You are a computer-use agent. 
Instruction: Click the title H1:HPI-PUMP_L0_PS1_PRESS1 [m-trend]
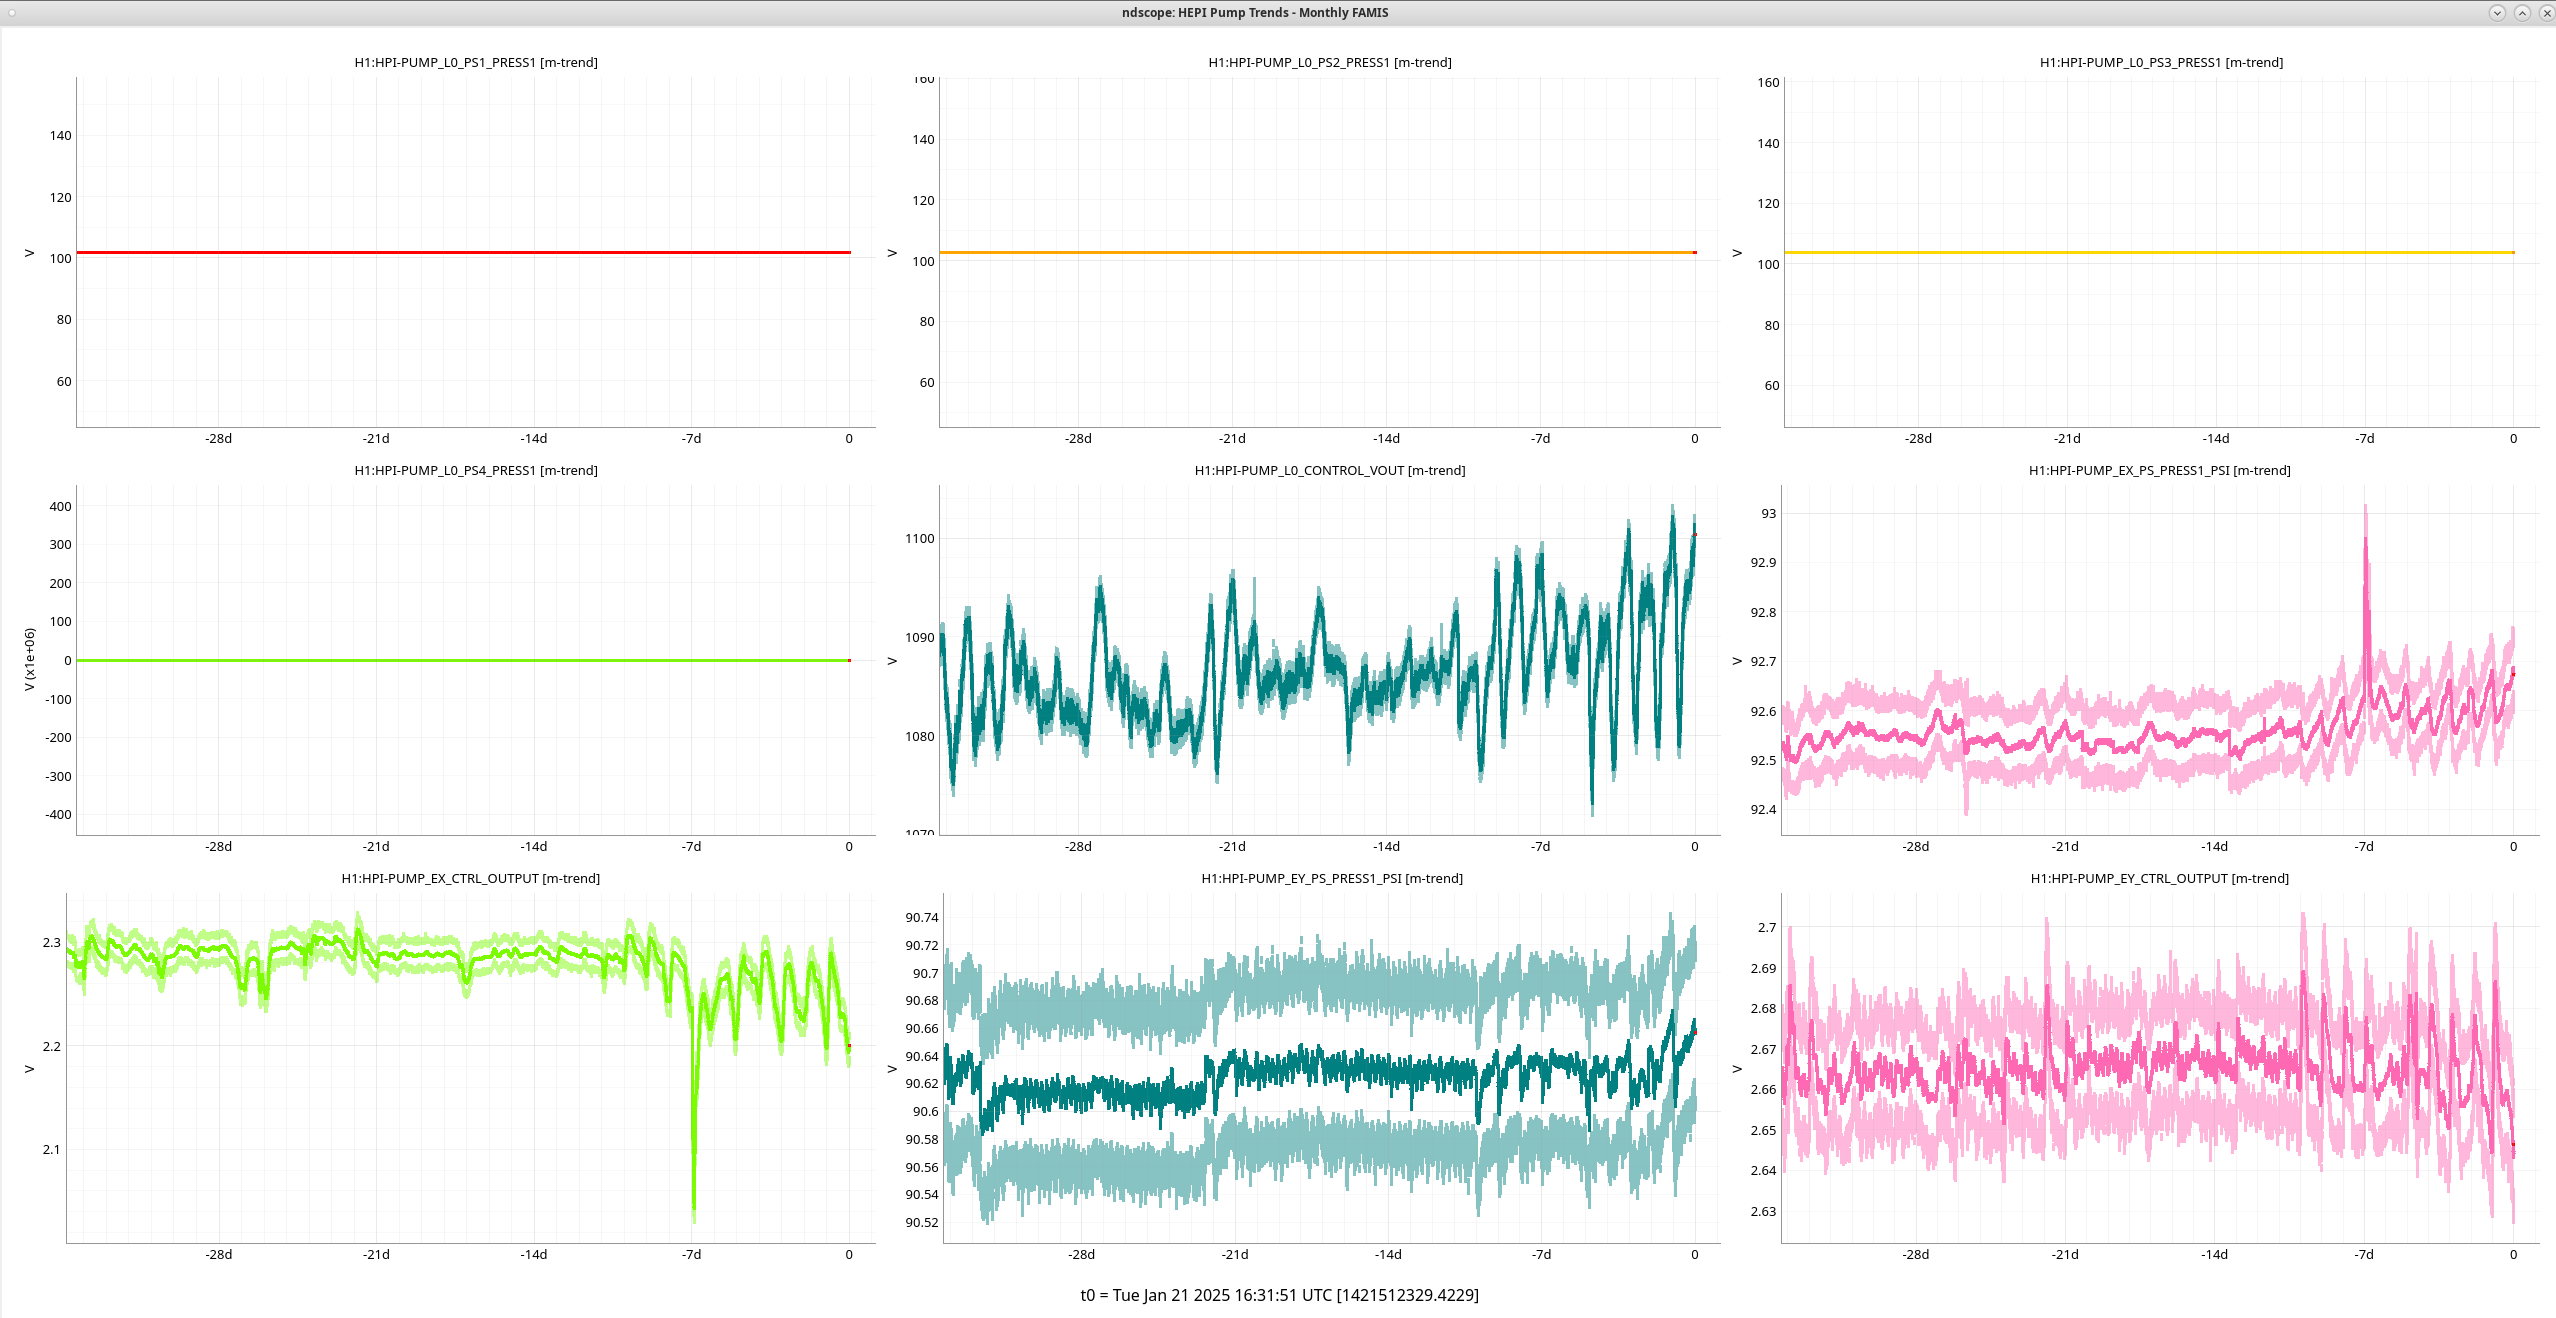tap(476, 62)
